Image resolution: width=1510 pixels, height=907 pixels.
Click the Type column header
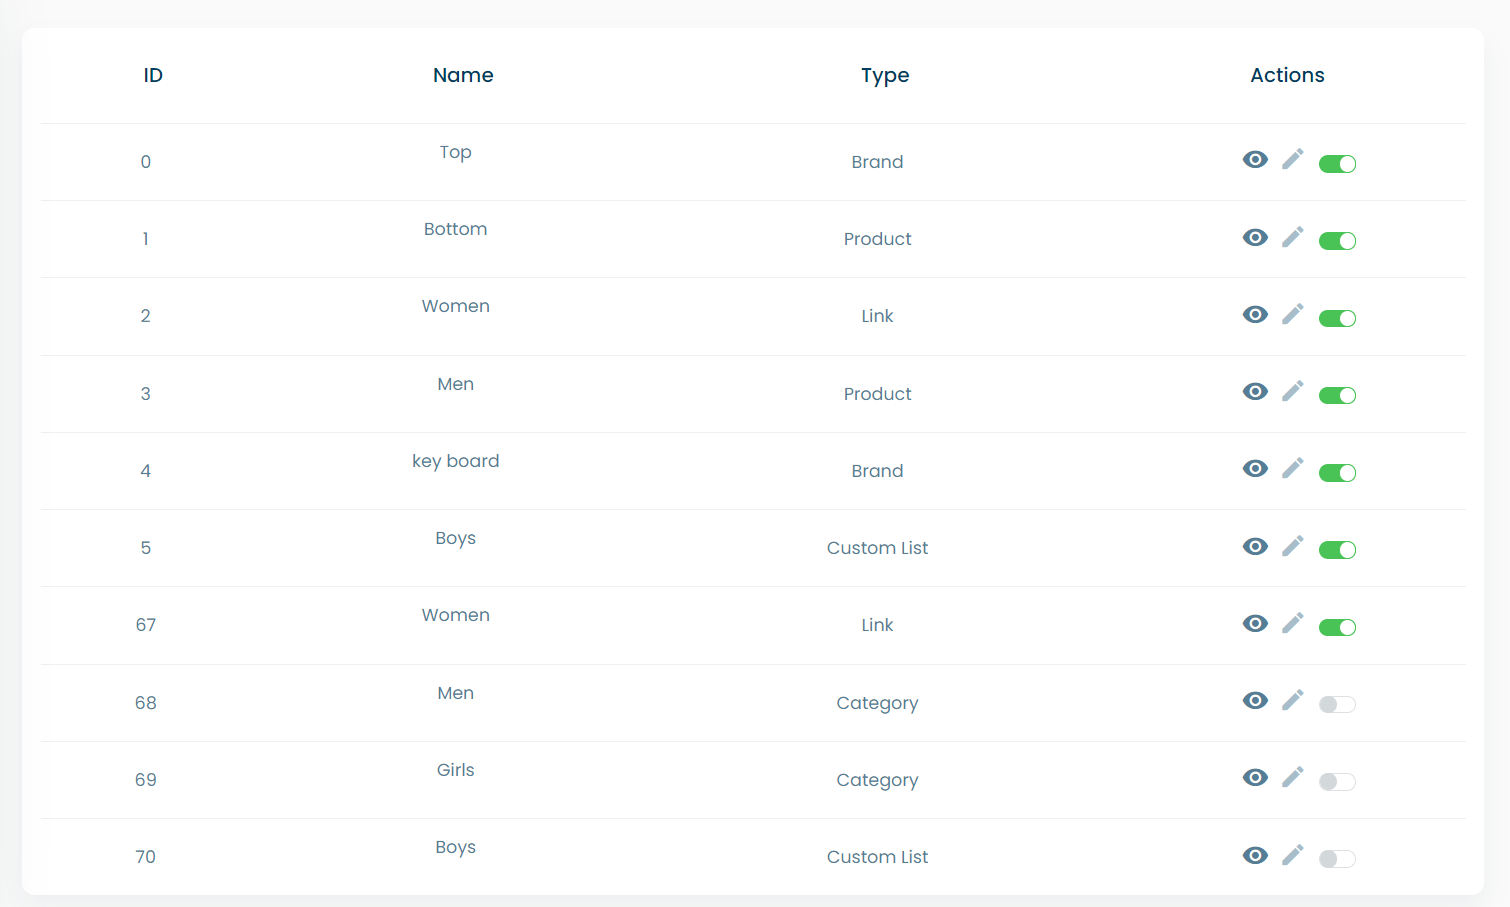[885, 76]
